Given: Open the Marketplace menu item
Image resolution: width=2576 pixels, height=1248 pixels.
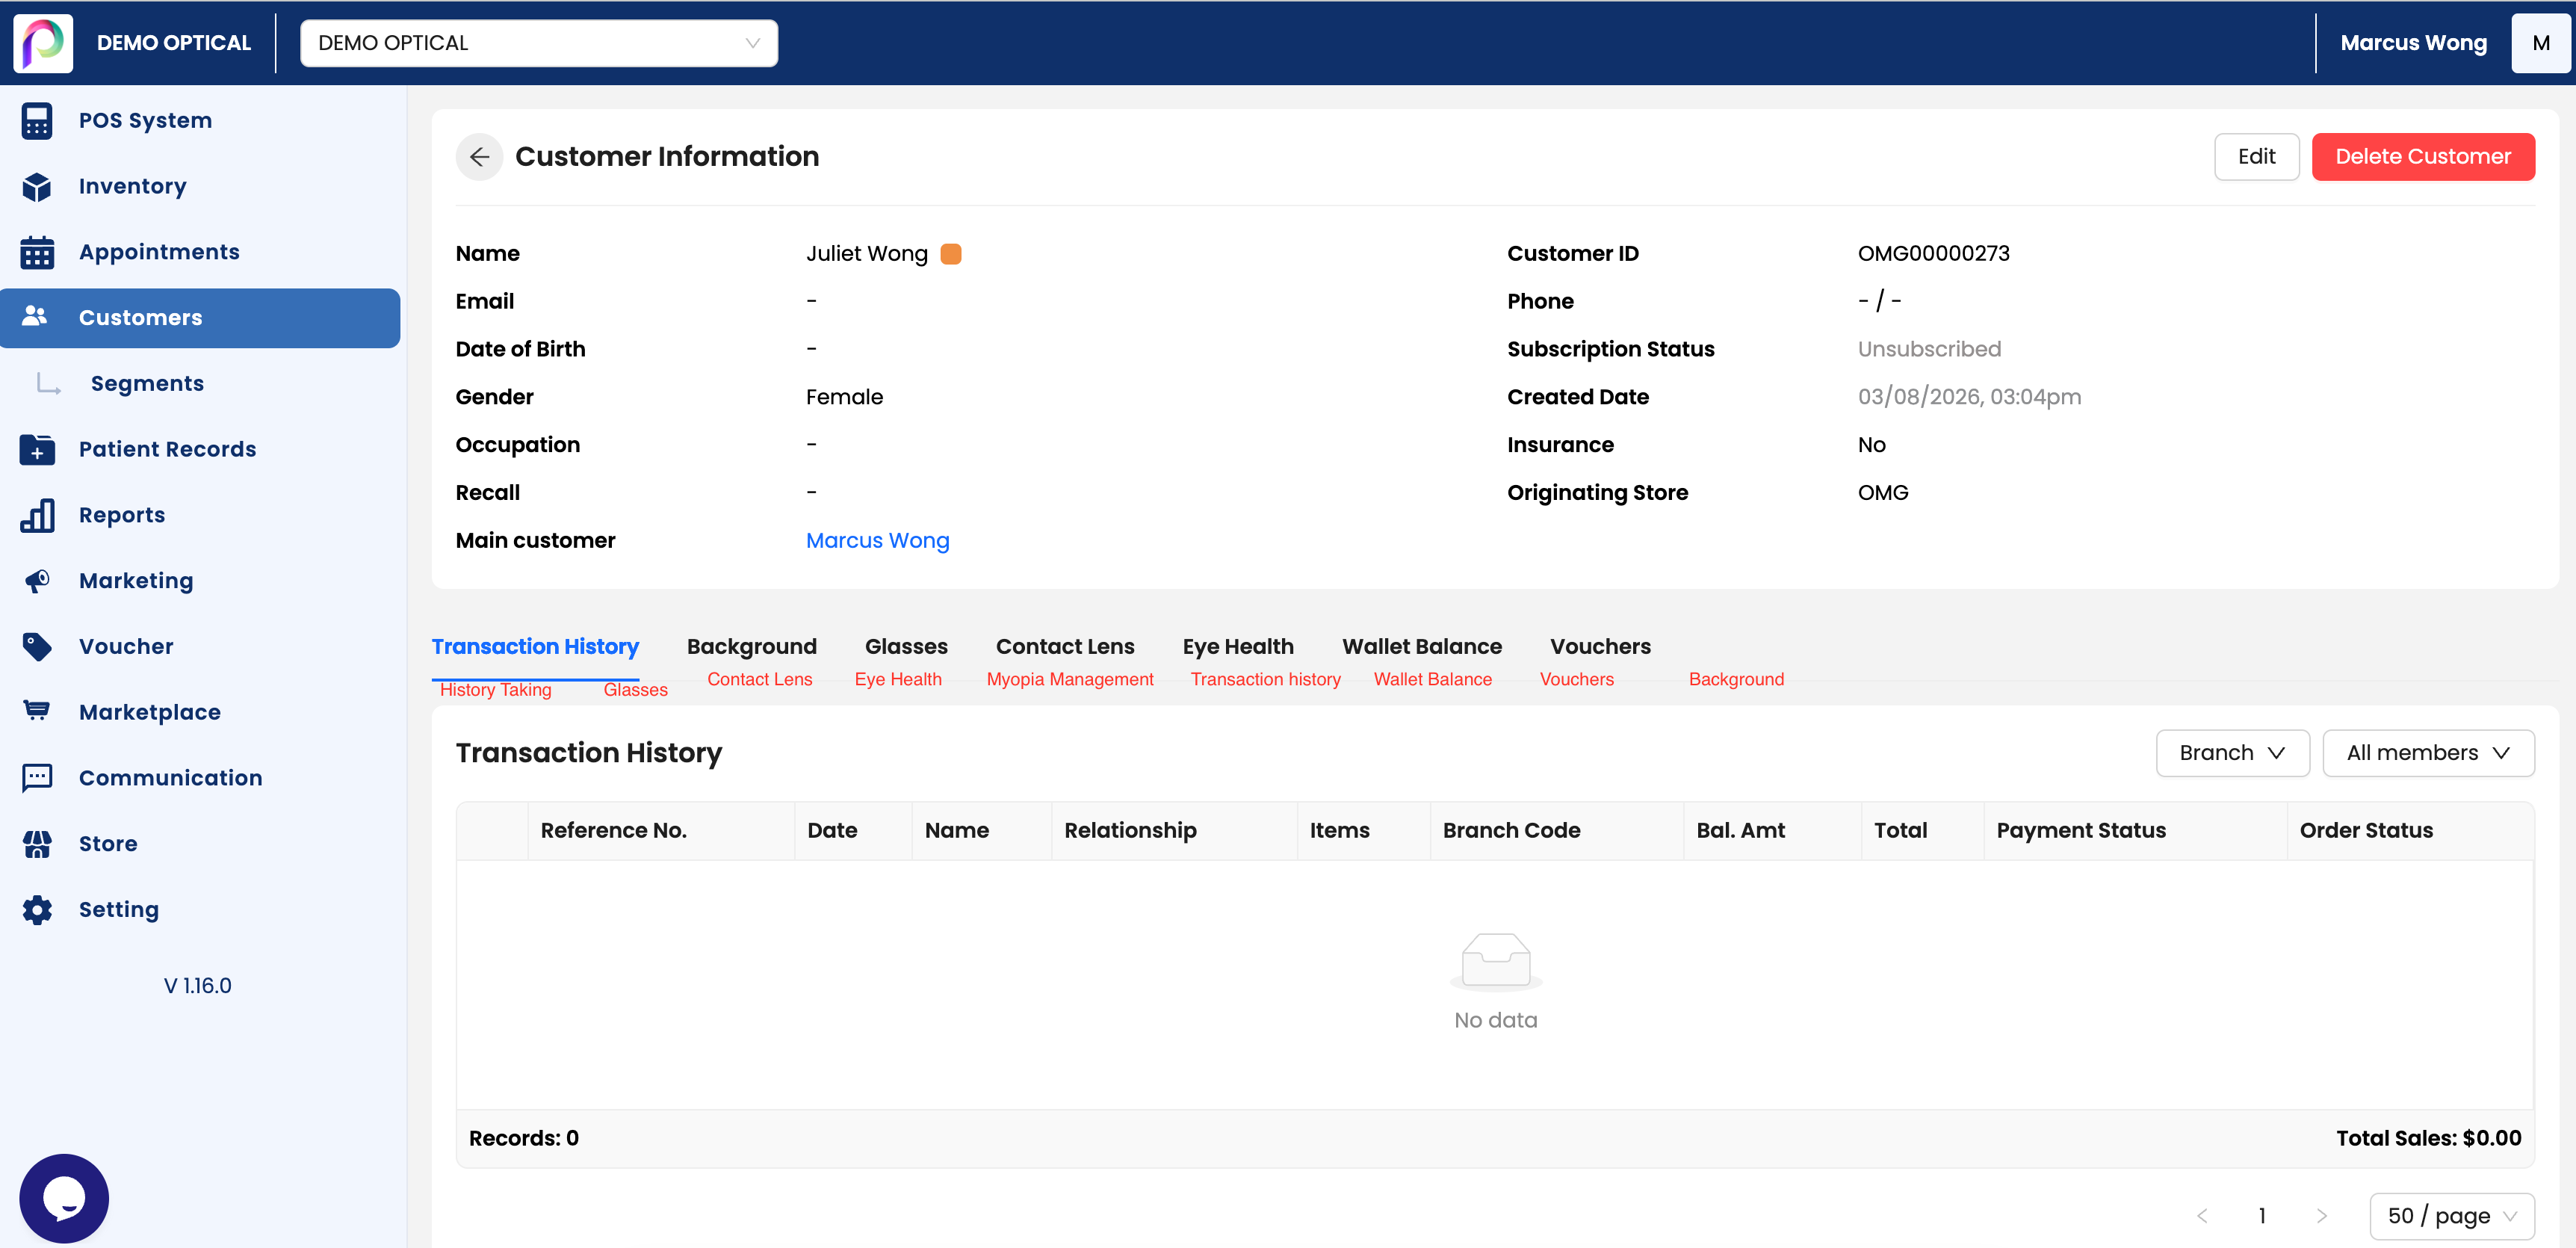Looking at the screenshot, I should (200, 712).
